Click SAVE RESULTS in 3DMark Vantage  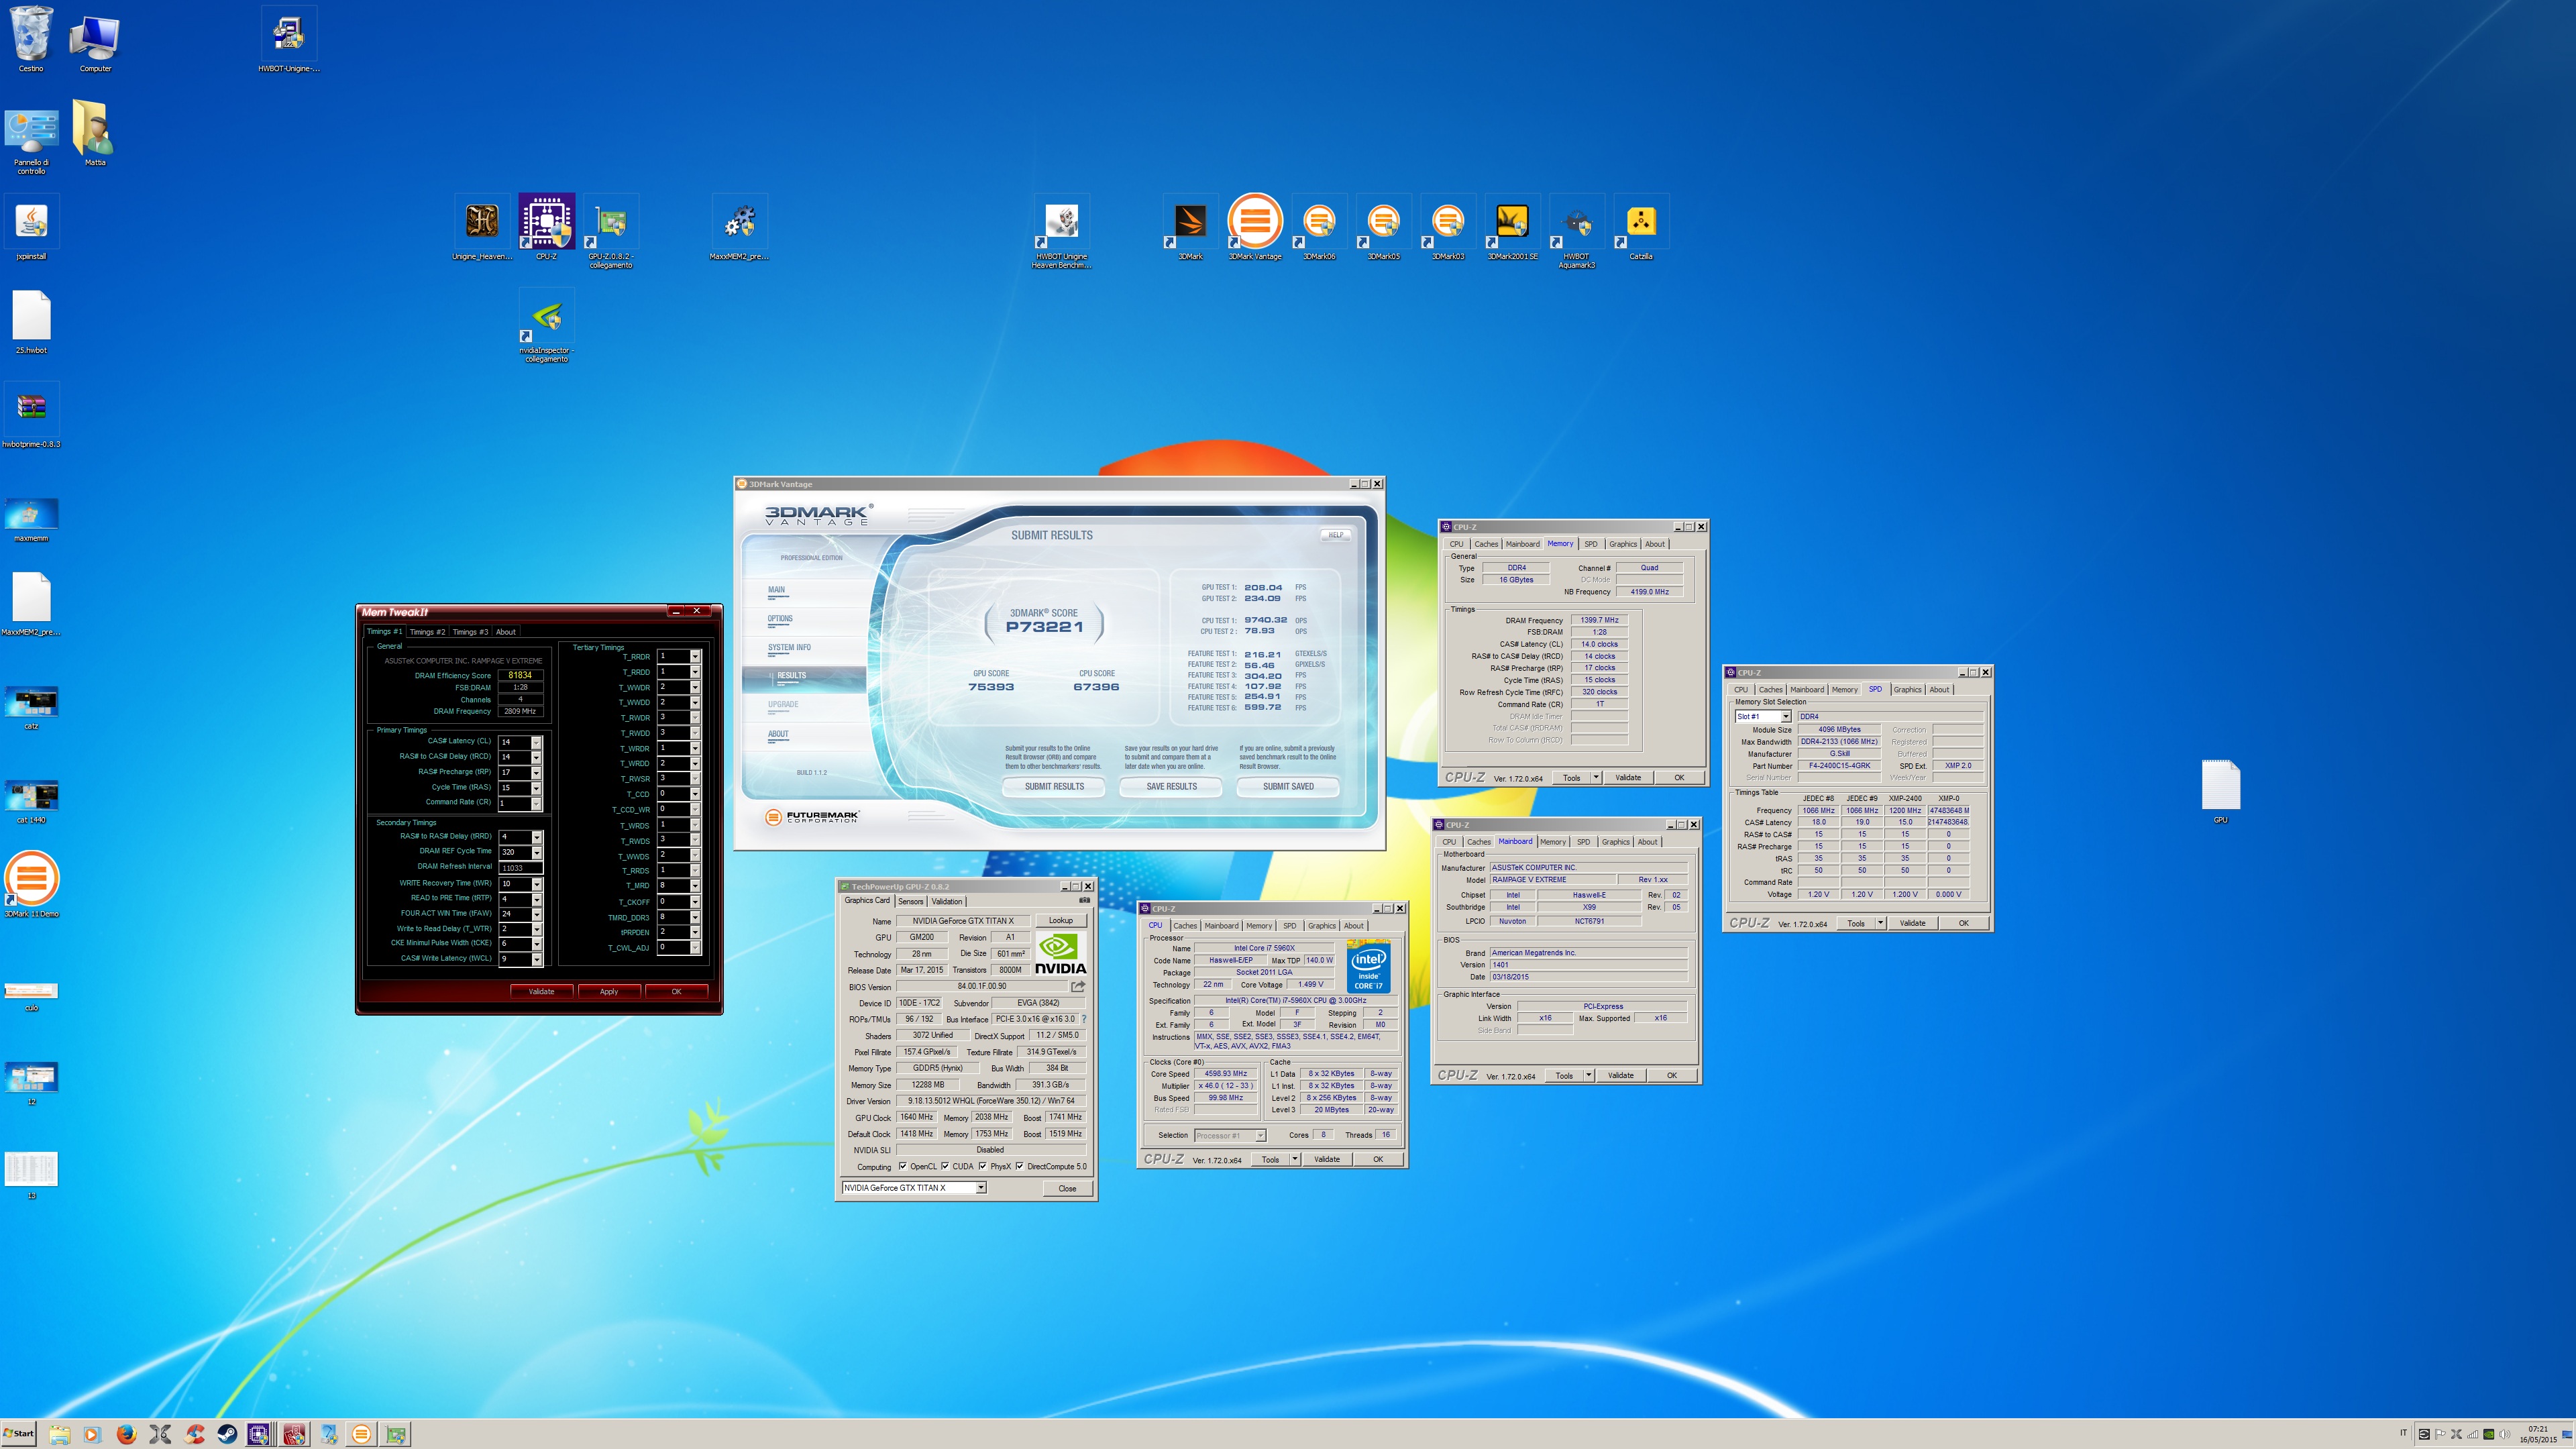click(x=1171, y=786)
